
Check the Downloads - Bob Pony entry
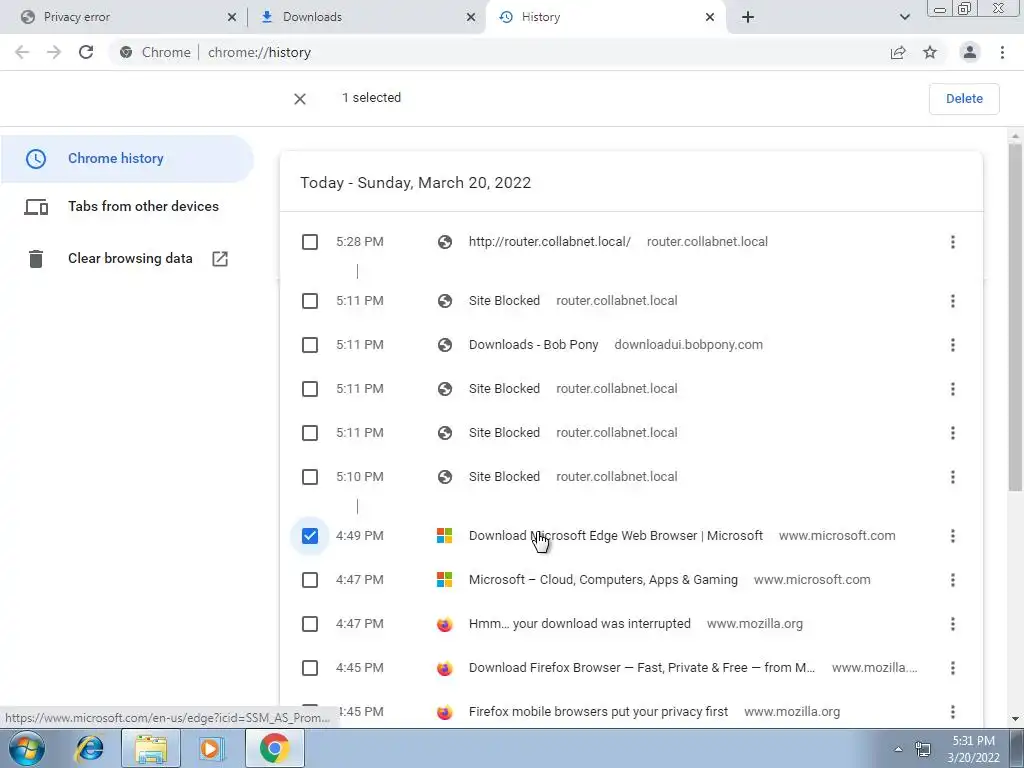[310, 345]
